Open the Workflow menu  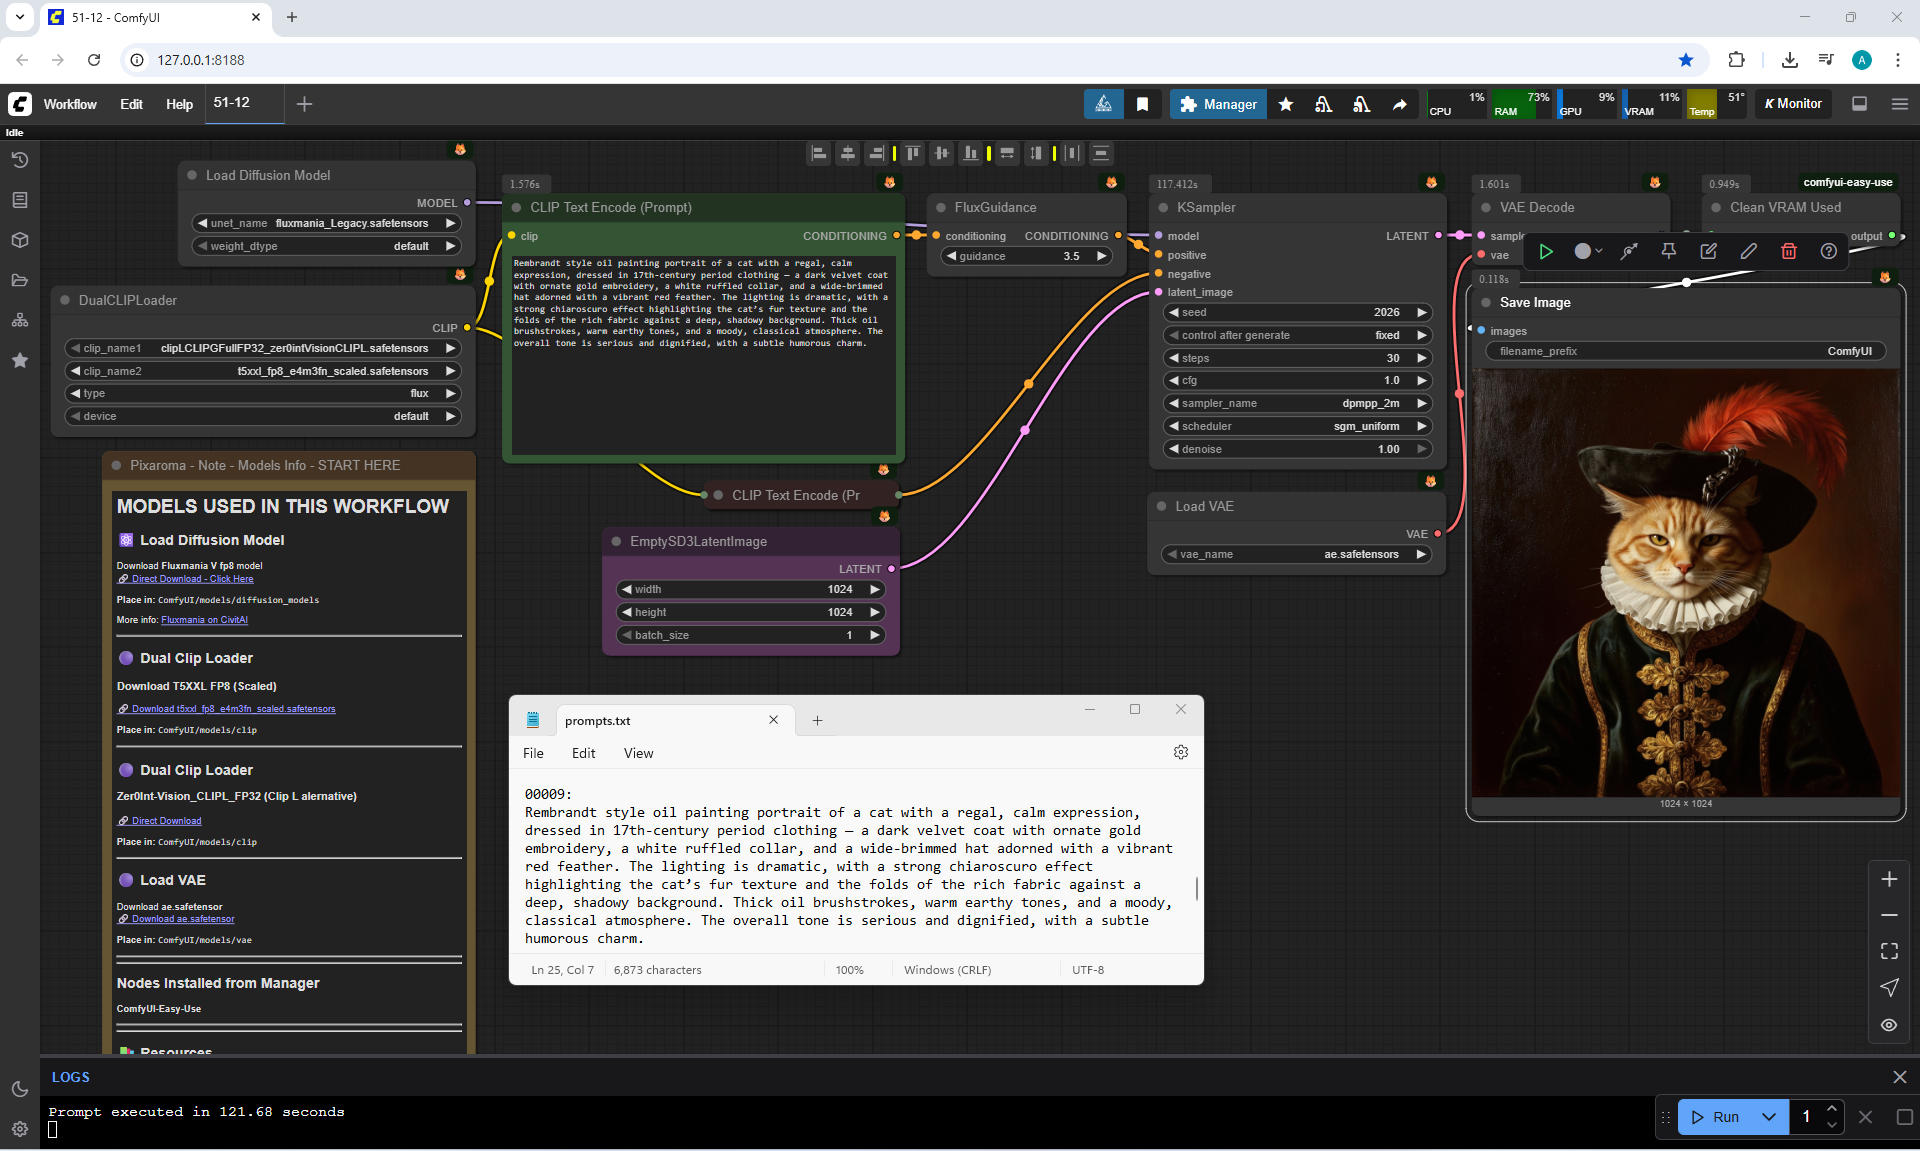[70, 104]
